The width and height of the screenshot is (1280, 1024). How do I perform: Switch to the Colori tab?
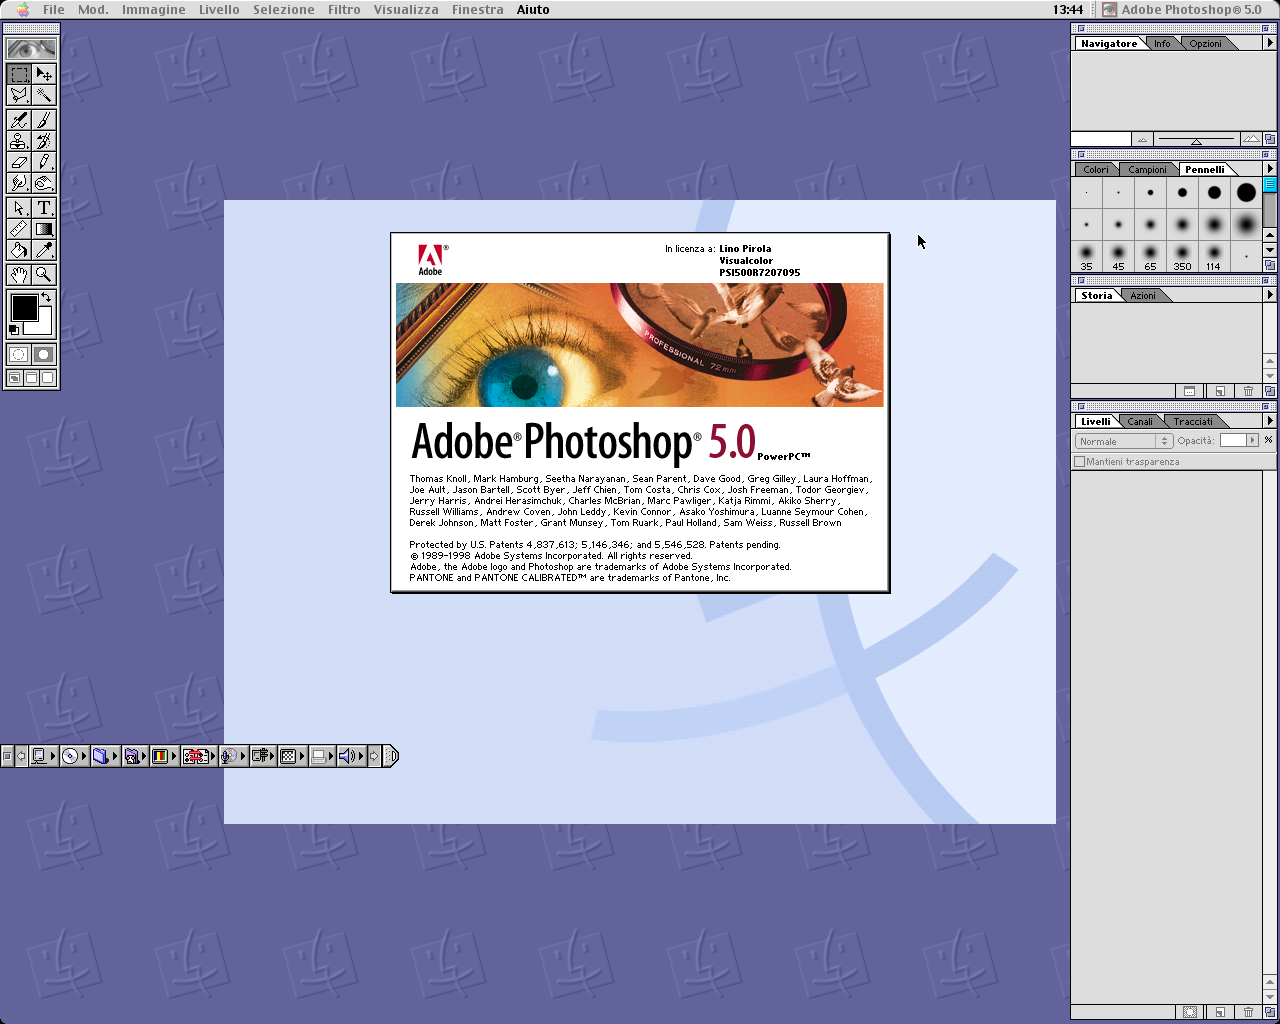click(1096, 170)
